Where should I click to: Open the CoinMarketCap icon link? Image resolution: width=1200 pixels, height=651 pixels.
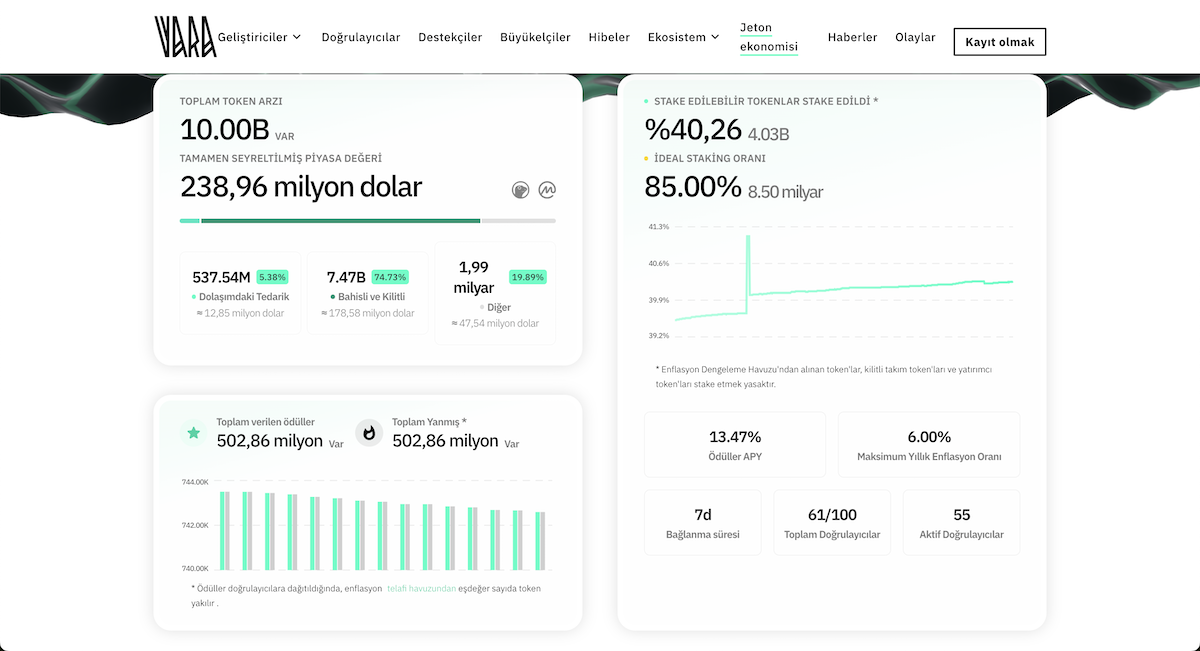[547, 189]
